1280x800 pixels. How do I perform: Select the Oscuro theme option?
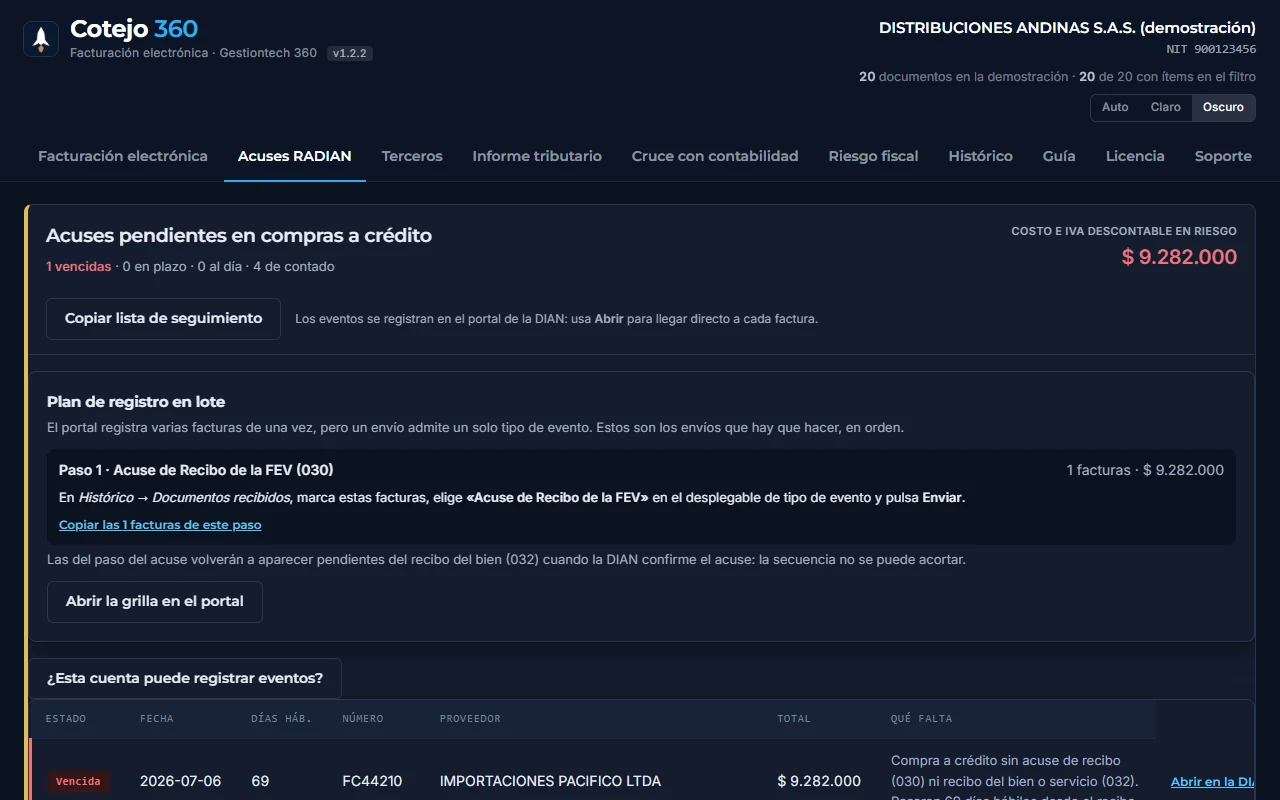point(1223,107)
